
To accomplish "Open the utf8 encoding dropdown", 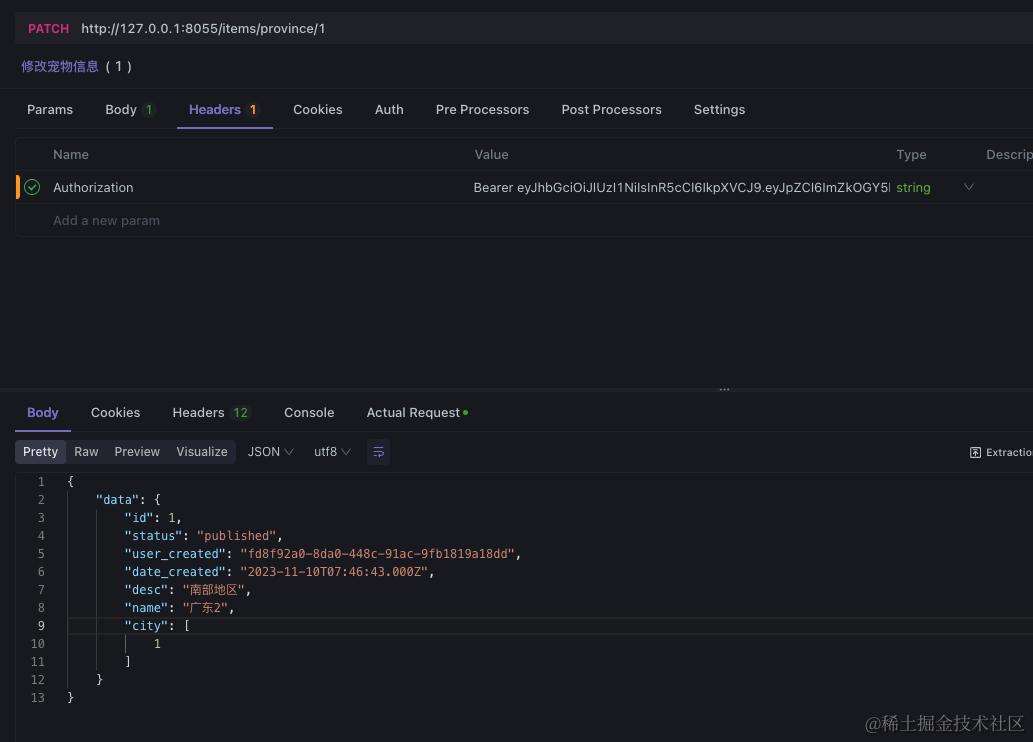I will [332, 452].
